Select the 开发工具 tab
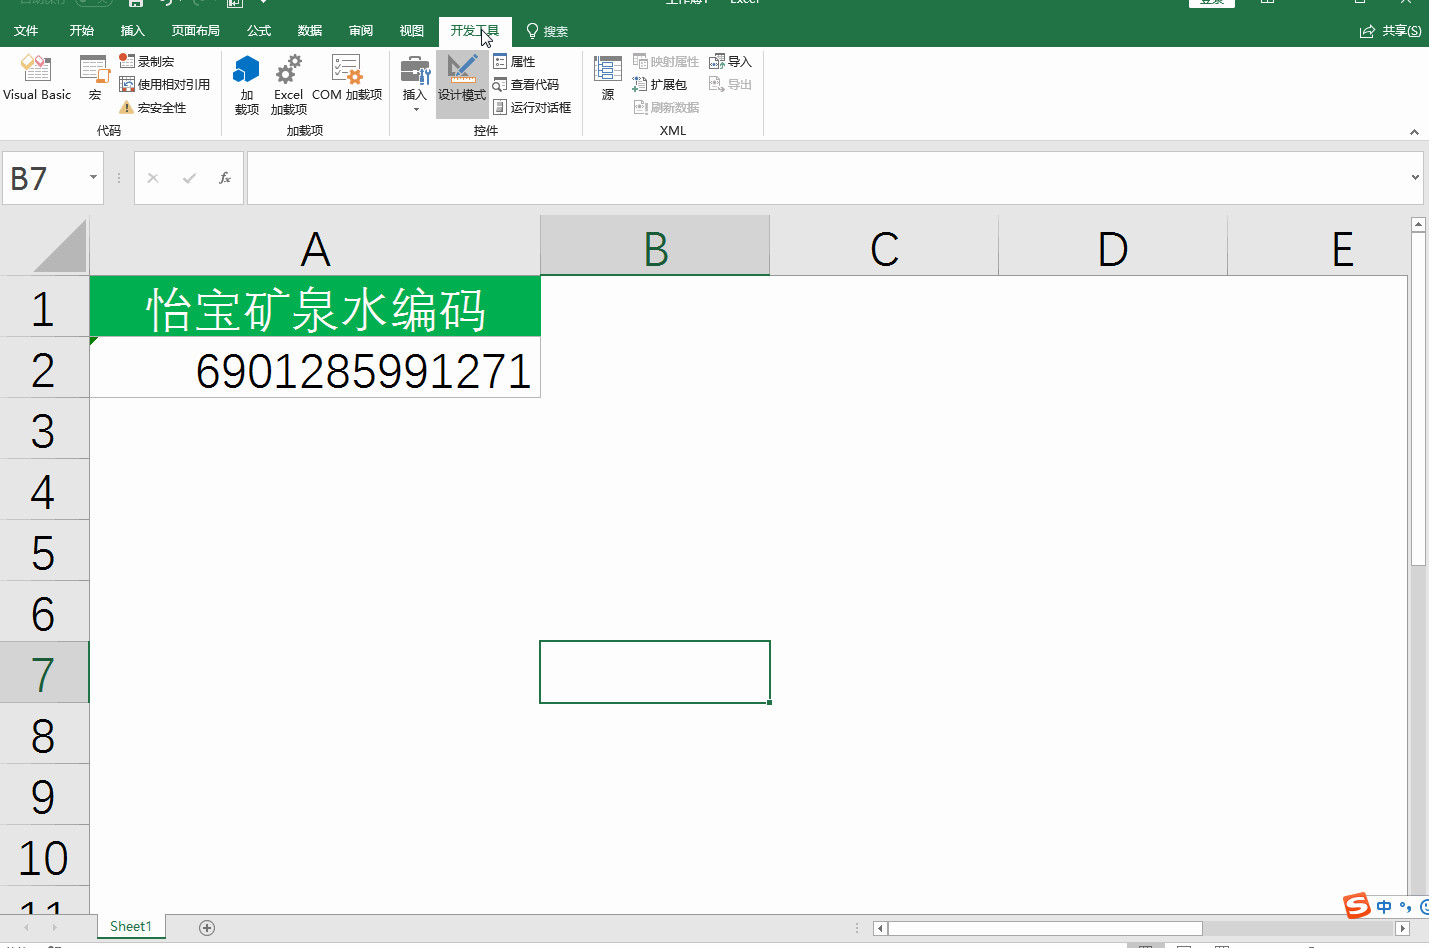The image size is (1429, 948). pyautogui.click(x=474, y=31)
